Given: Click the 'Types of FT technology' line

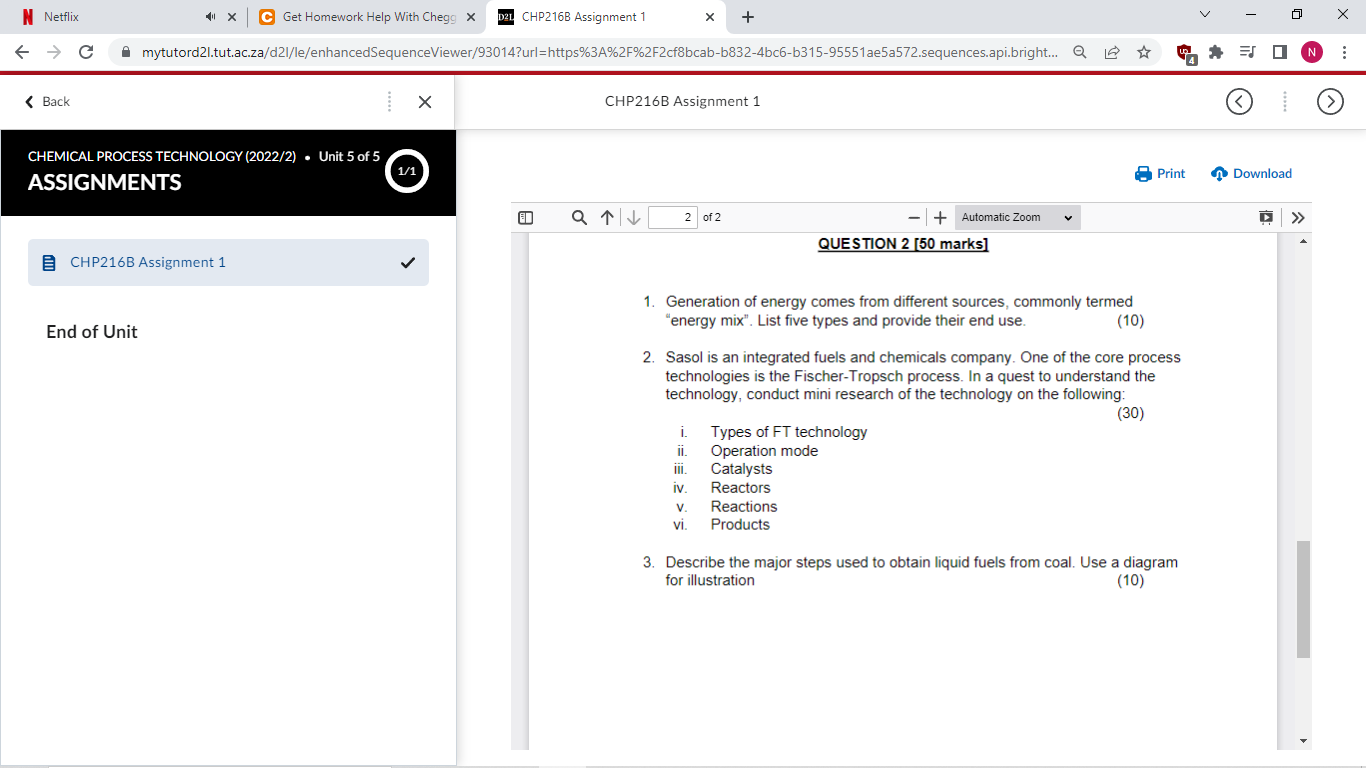Looking at the screenshot, I should (x=789, y=432).
